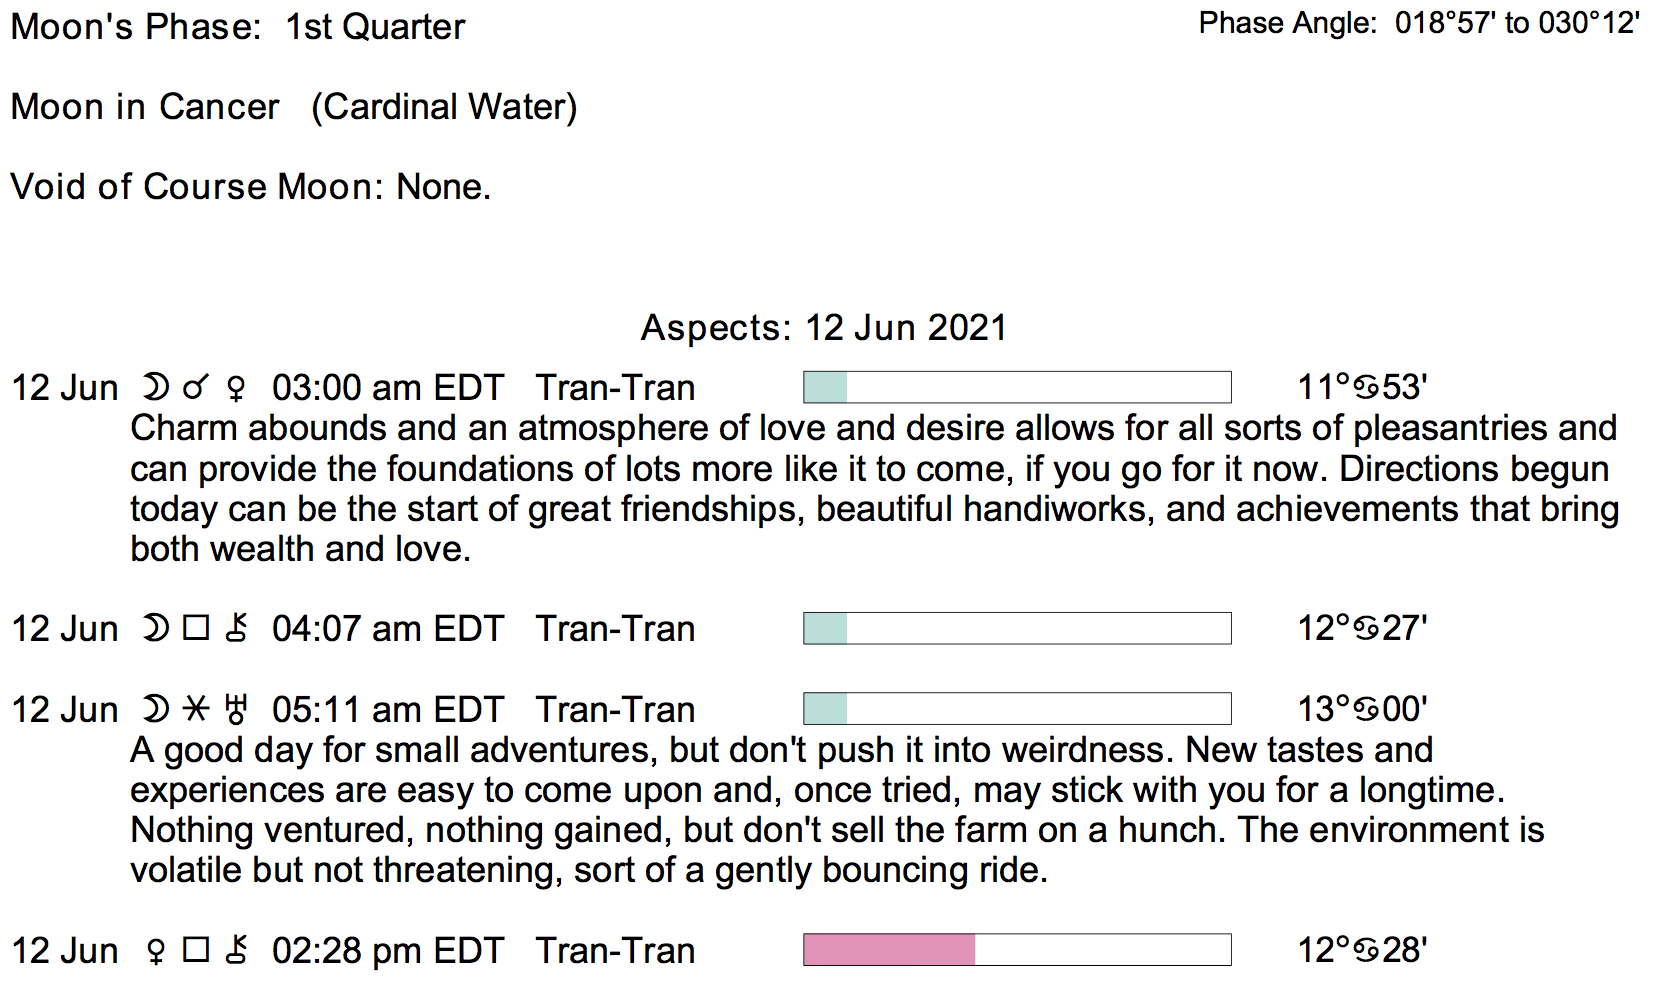Click the Phase Angle text at top right
Screen dimensions: 1668x998
pos(1418,23)
